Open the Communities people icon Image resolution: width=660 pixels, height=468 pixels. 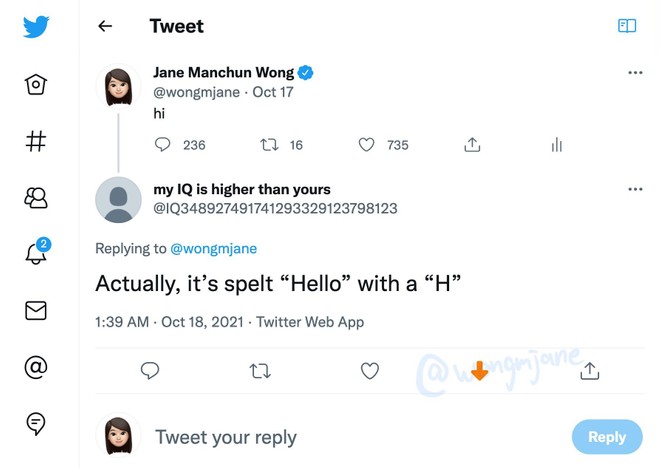[36, 198]
